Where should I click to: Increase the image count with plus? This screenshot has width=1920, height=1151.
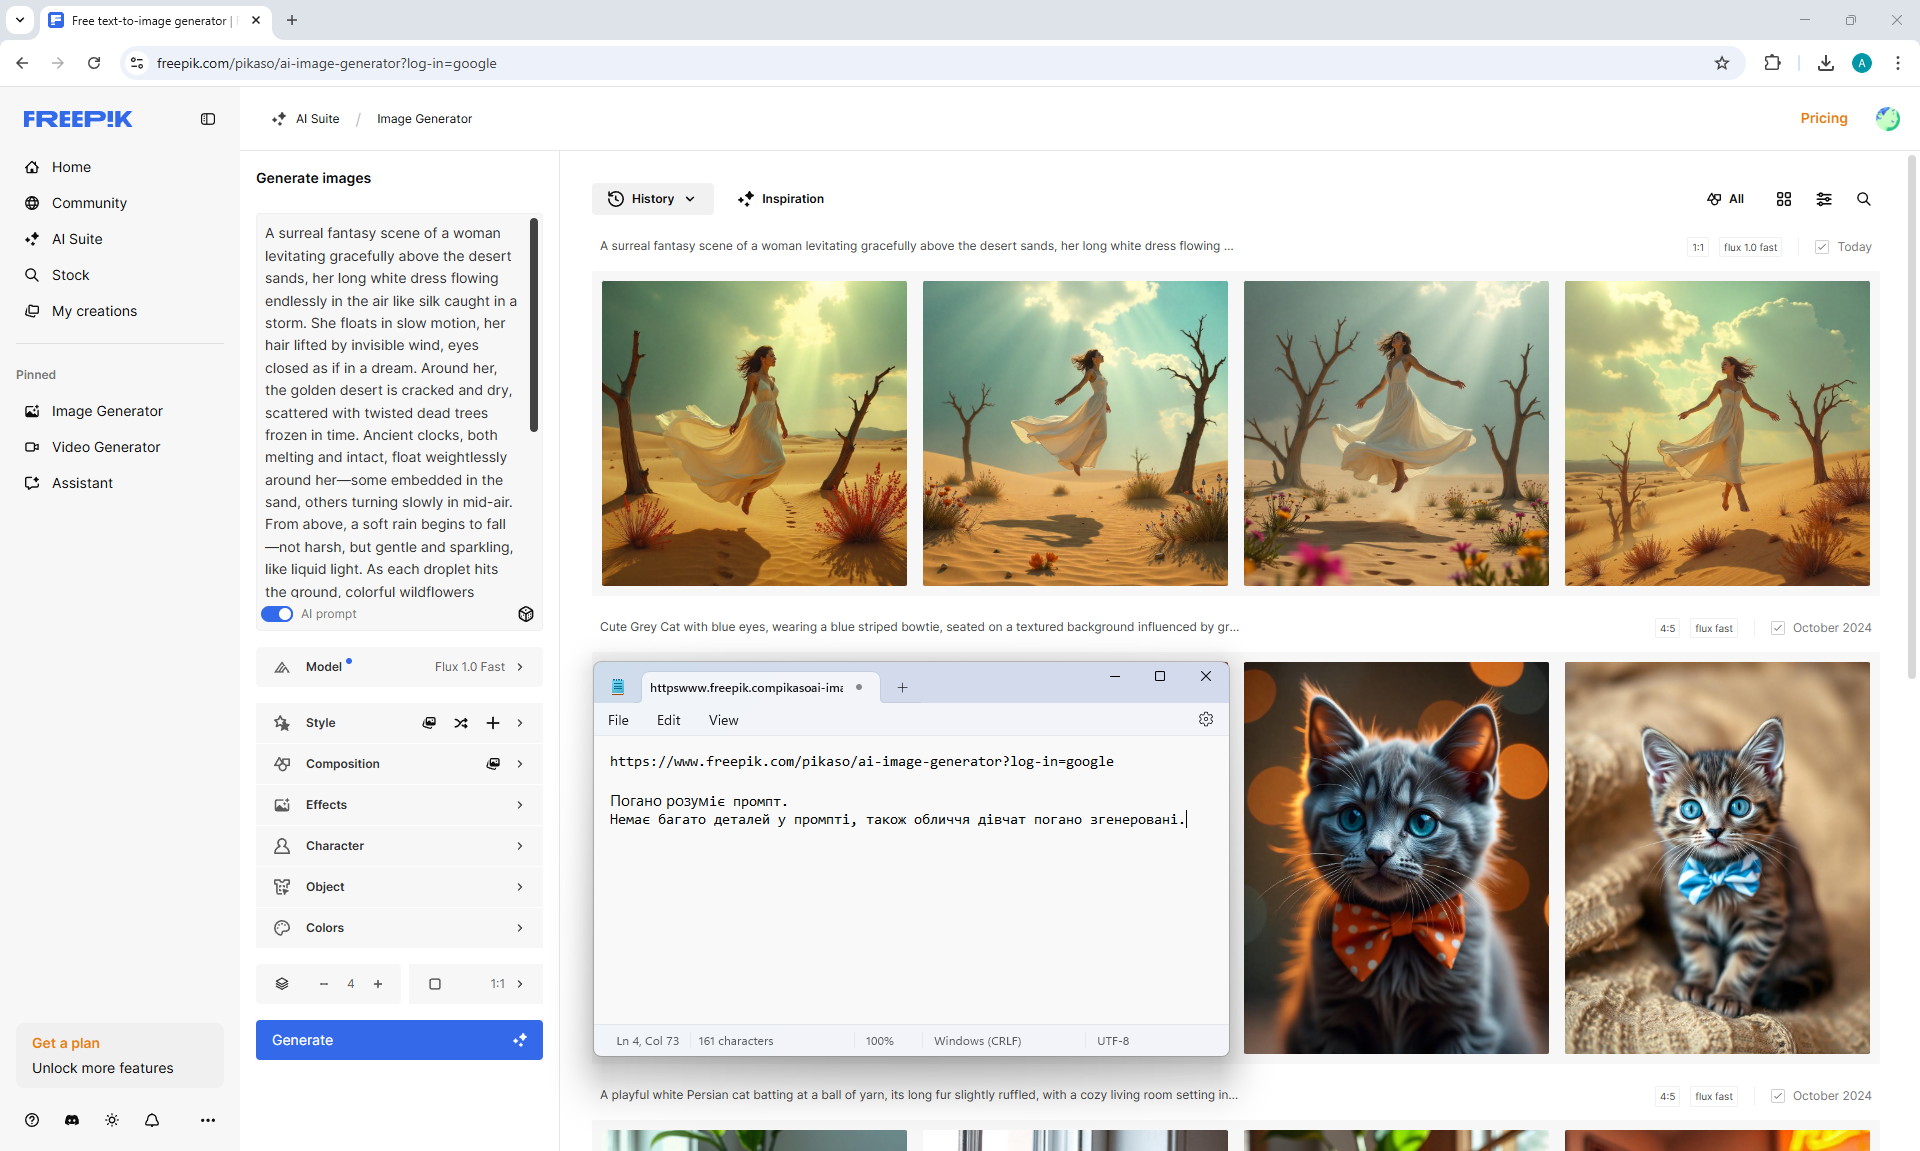378,984
